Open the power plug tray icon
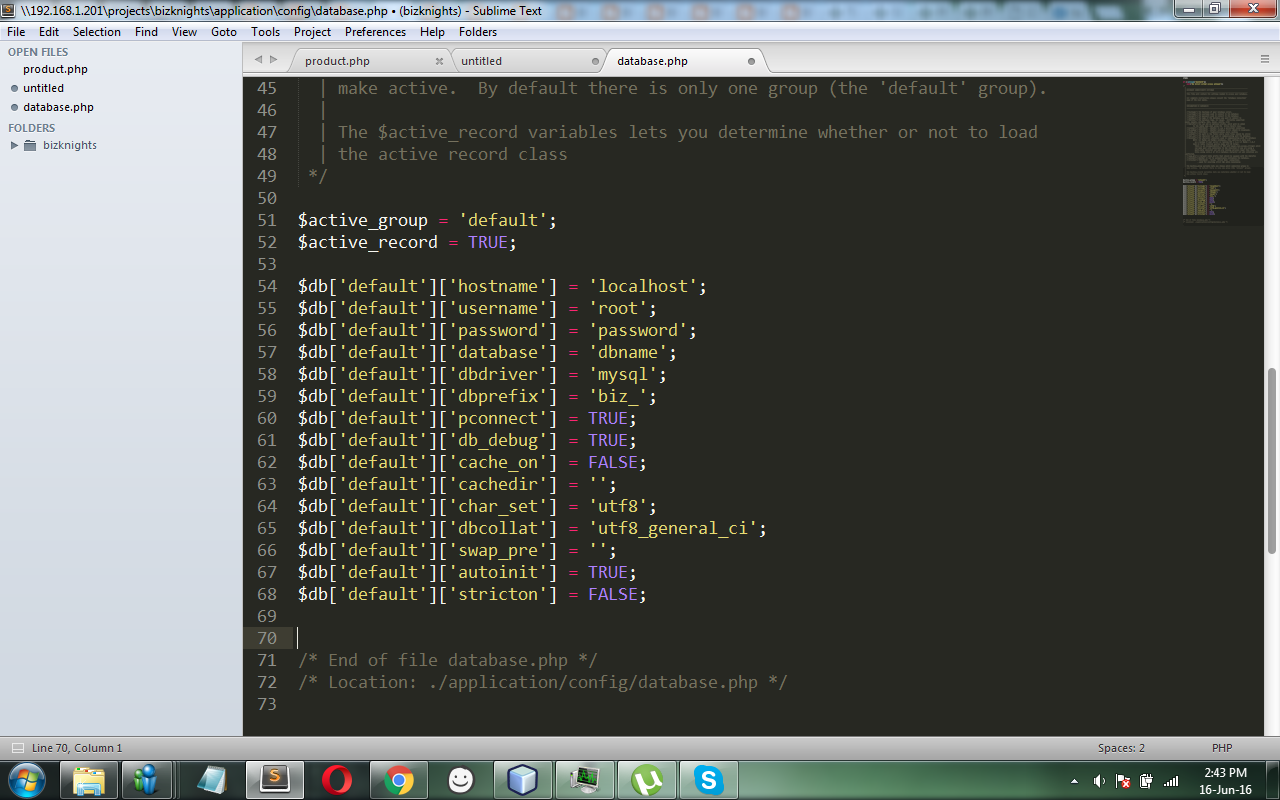Viewport: 1280px width, 800px height. point(1146,780)
